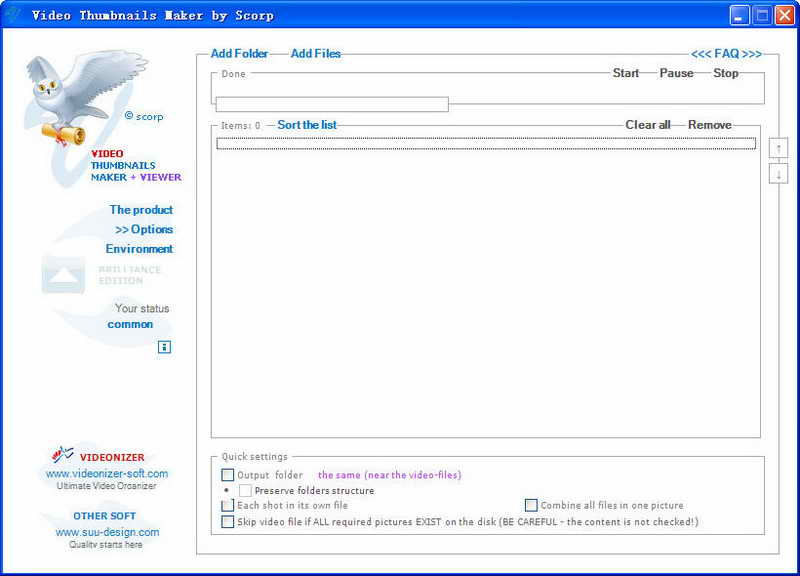Screen dimensions: 800x576
Task: Expand the Options menu in sidebar
Action: [x=144, y=230]
